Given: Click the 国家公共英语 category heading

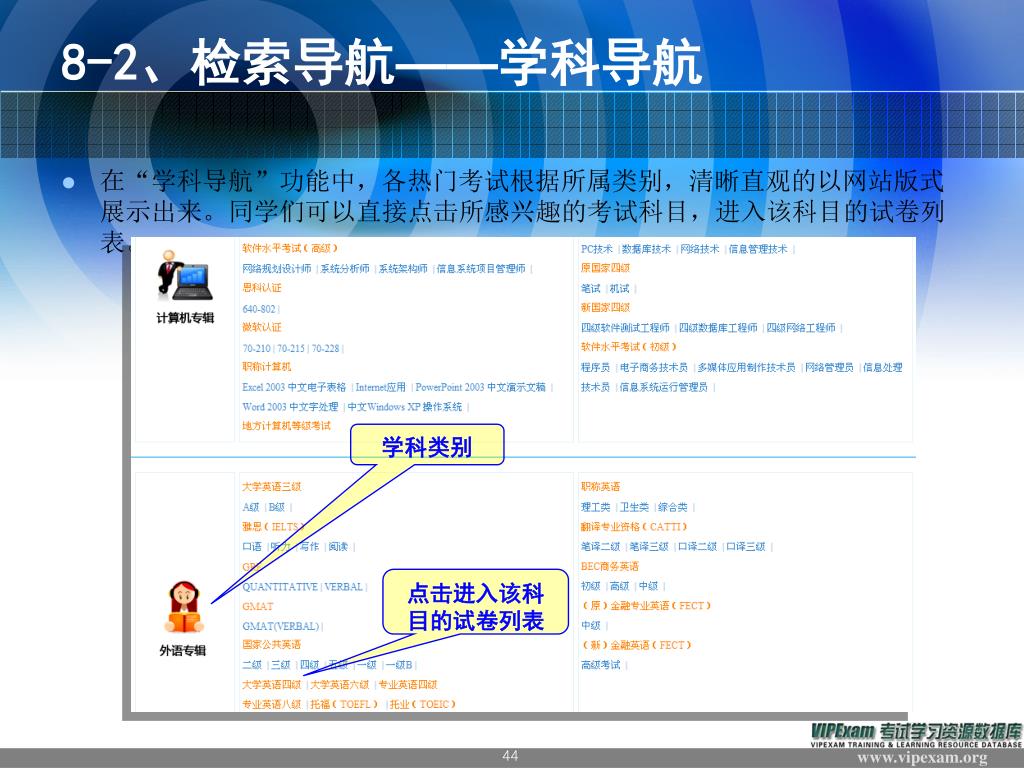Looking at the screenshot, I should 271,645.
